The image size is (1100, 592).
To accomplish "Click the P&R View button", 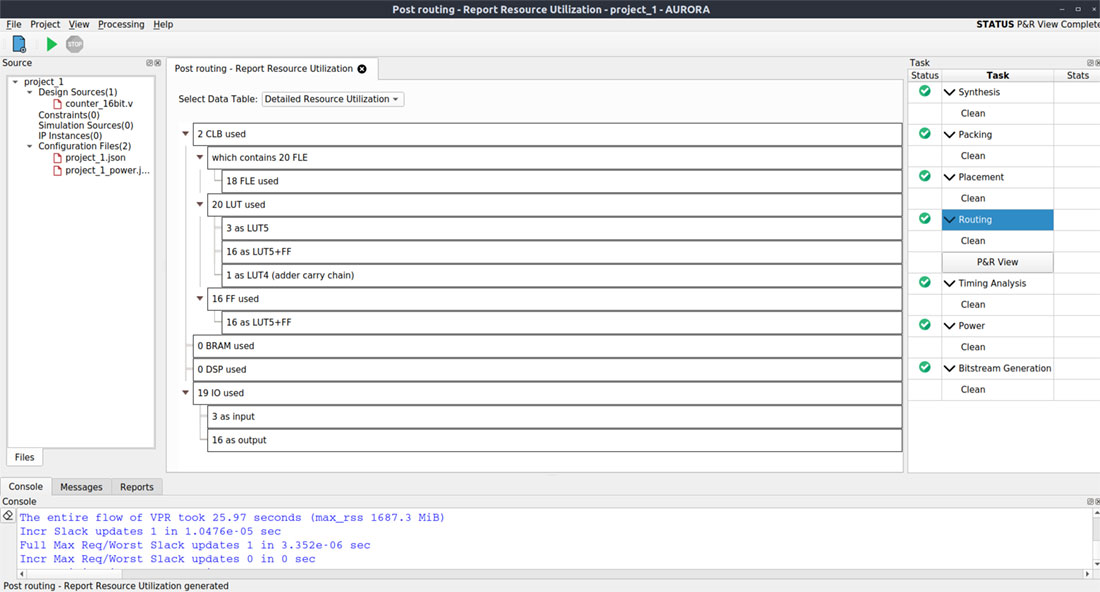I will pyautogui.click(x=998, y=262).
